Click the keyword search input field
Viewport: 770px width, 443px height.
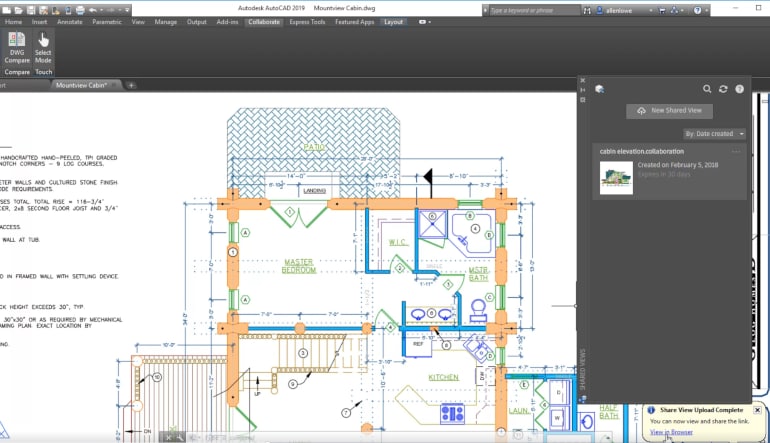[x=534, y=10]
